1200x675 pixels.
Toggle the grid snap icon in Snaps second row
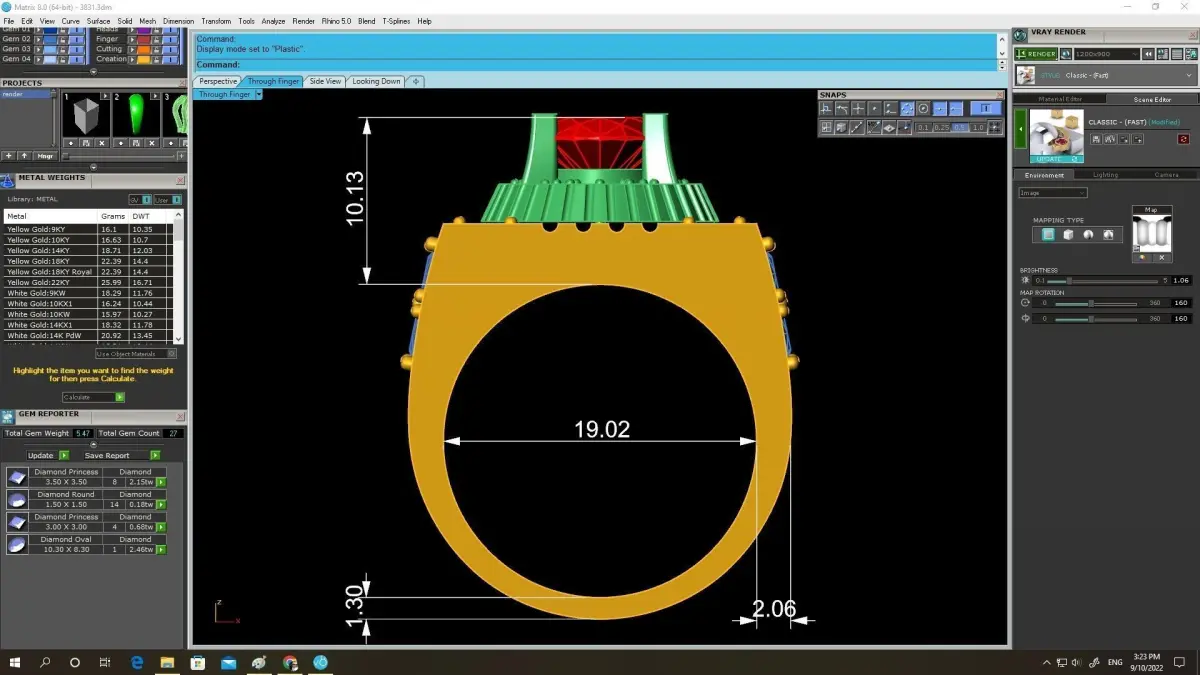pyautogui.click(x=827, y=127)
